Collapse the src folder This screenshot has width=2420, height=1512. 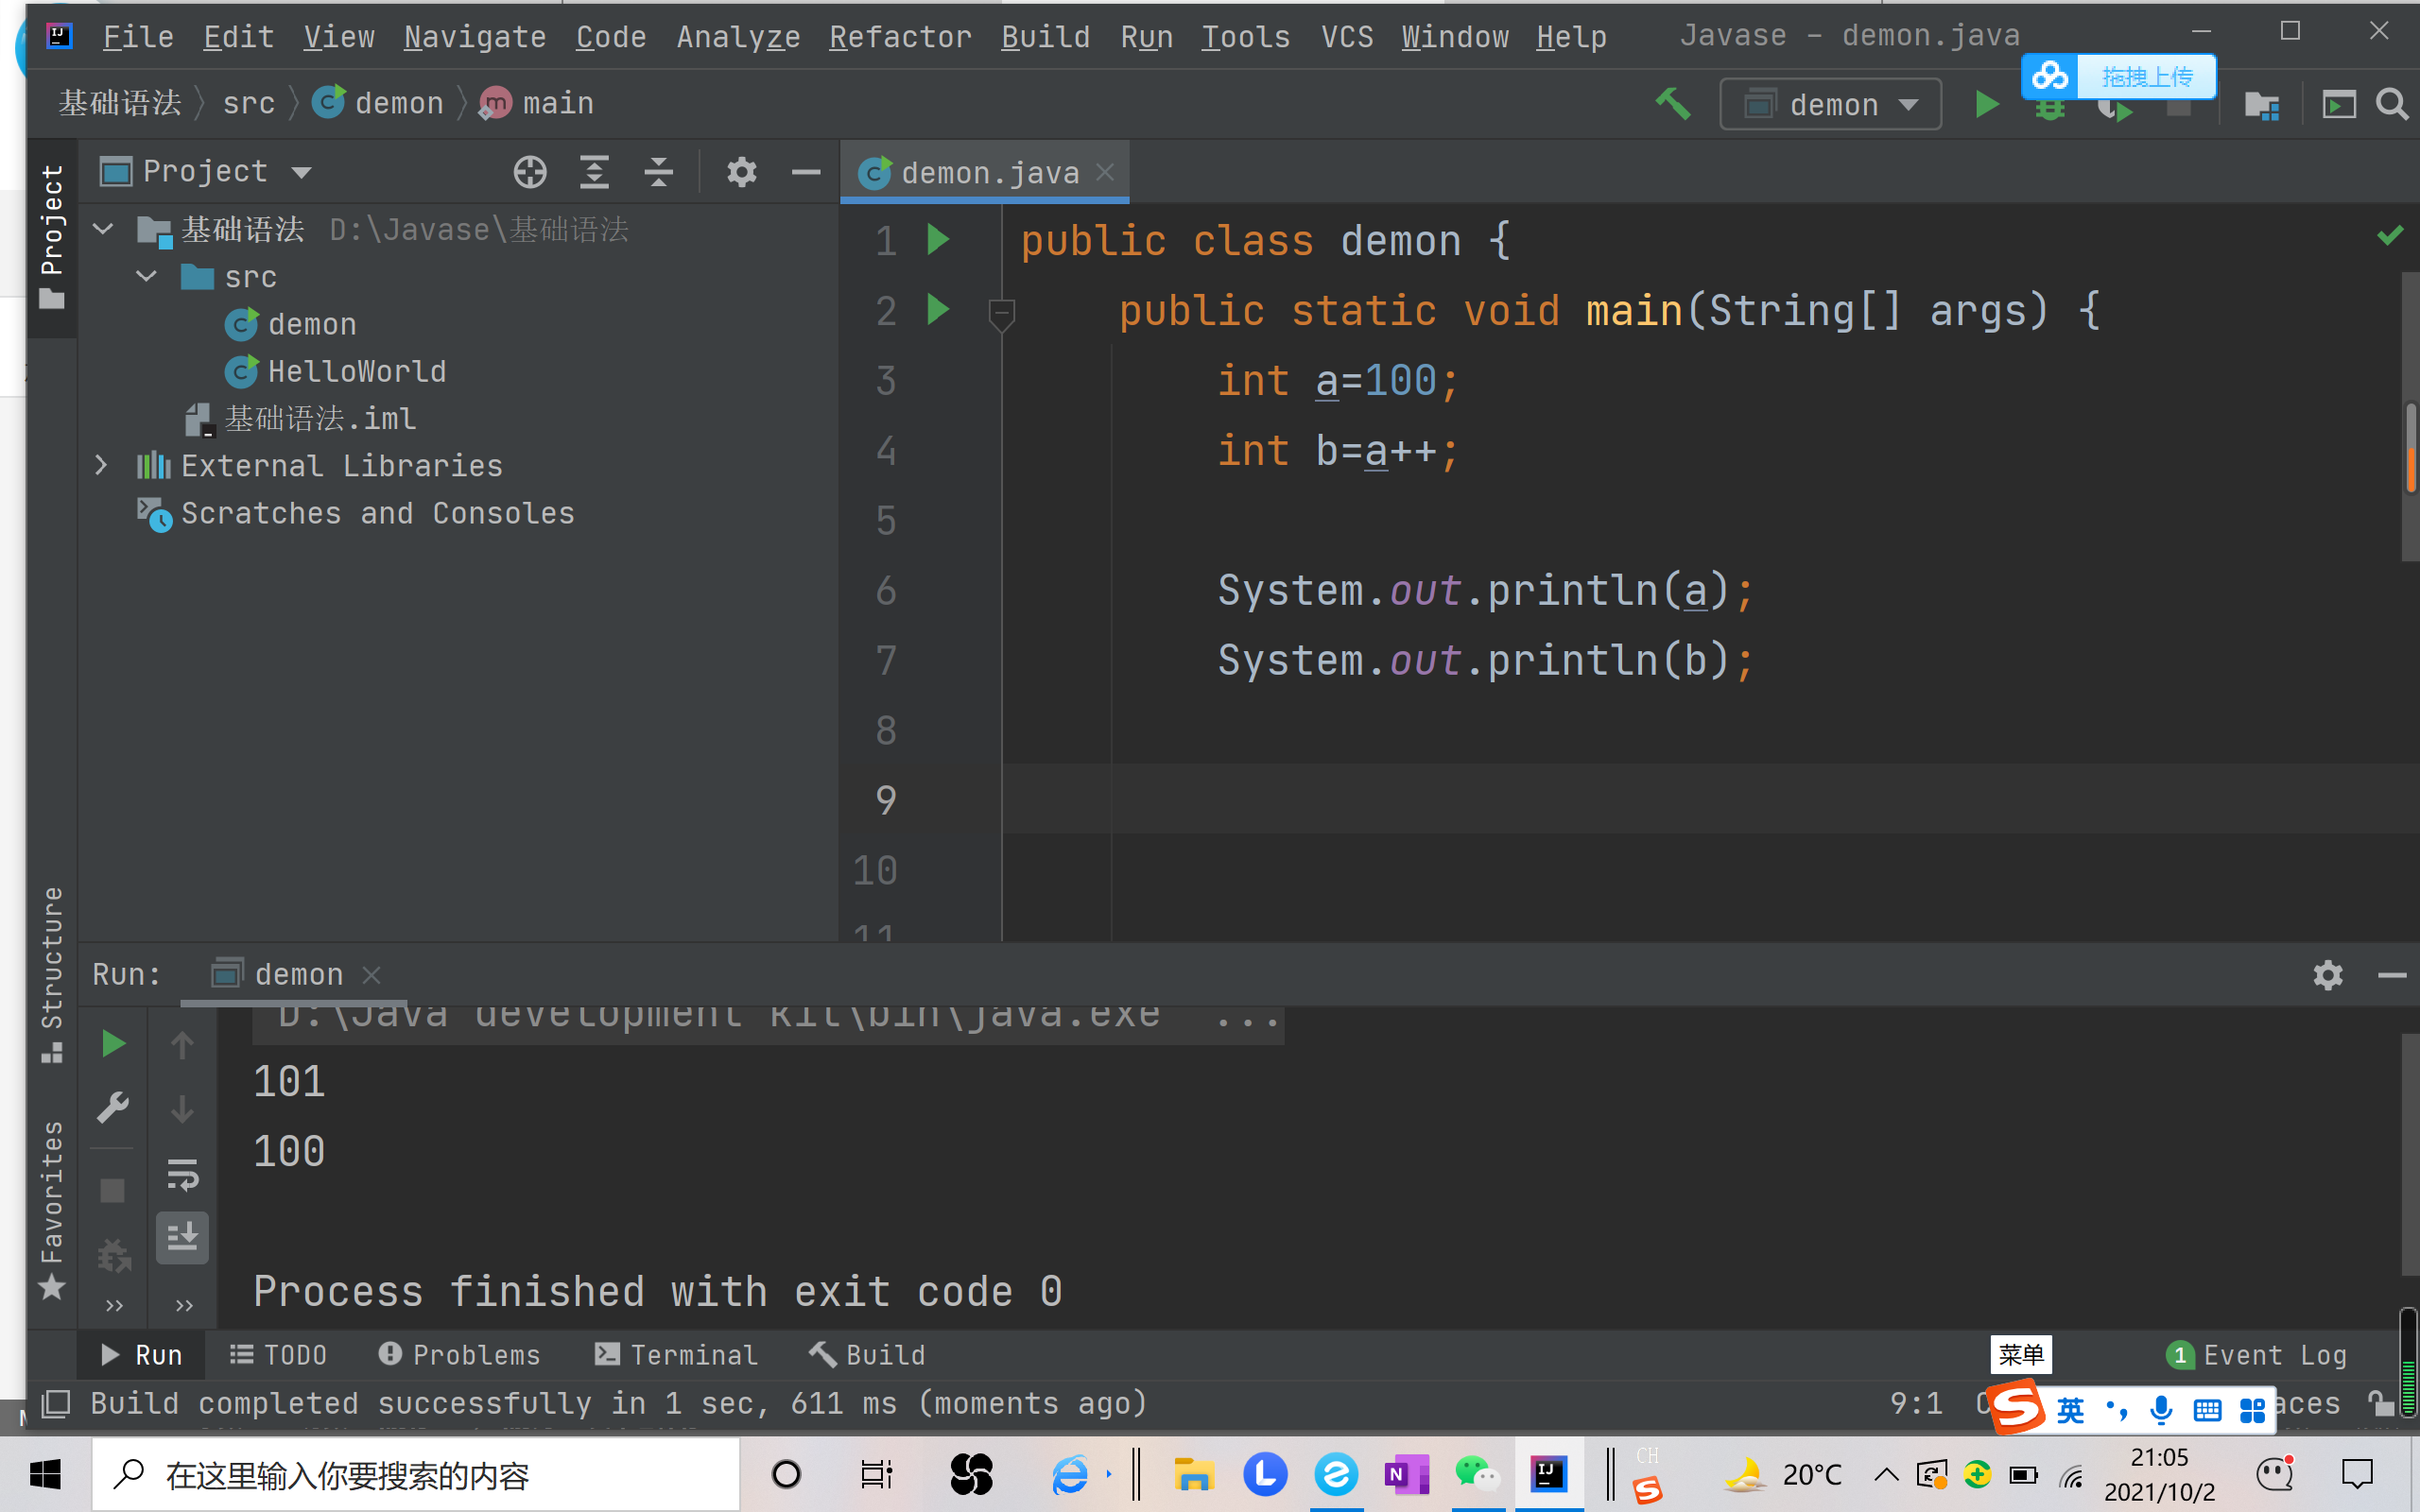pyautogui.click(x=147, y=276)
